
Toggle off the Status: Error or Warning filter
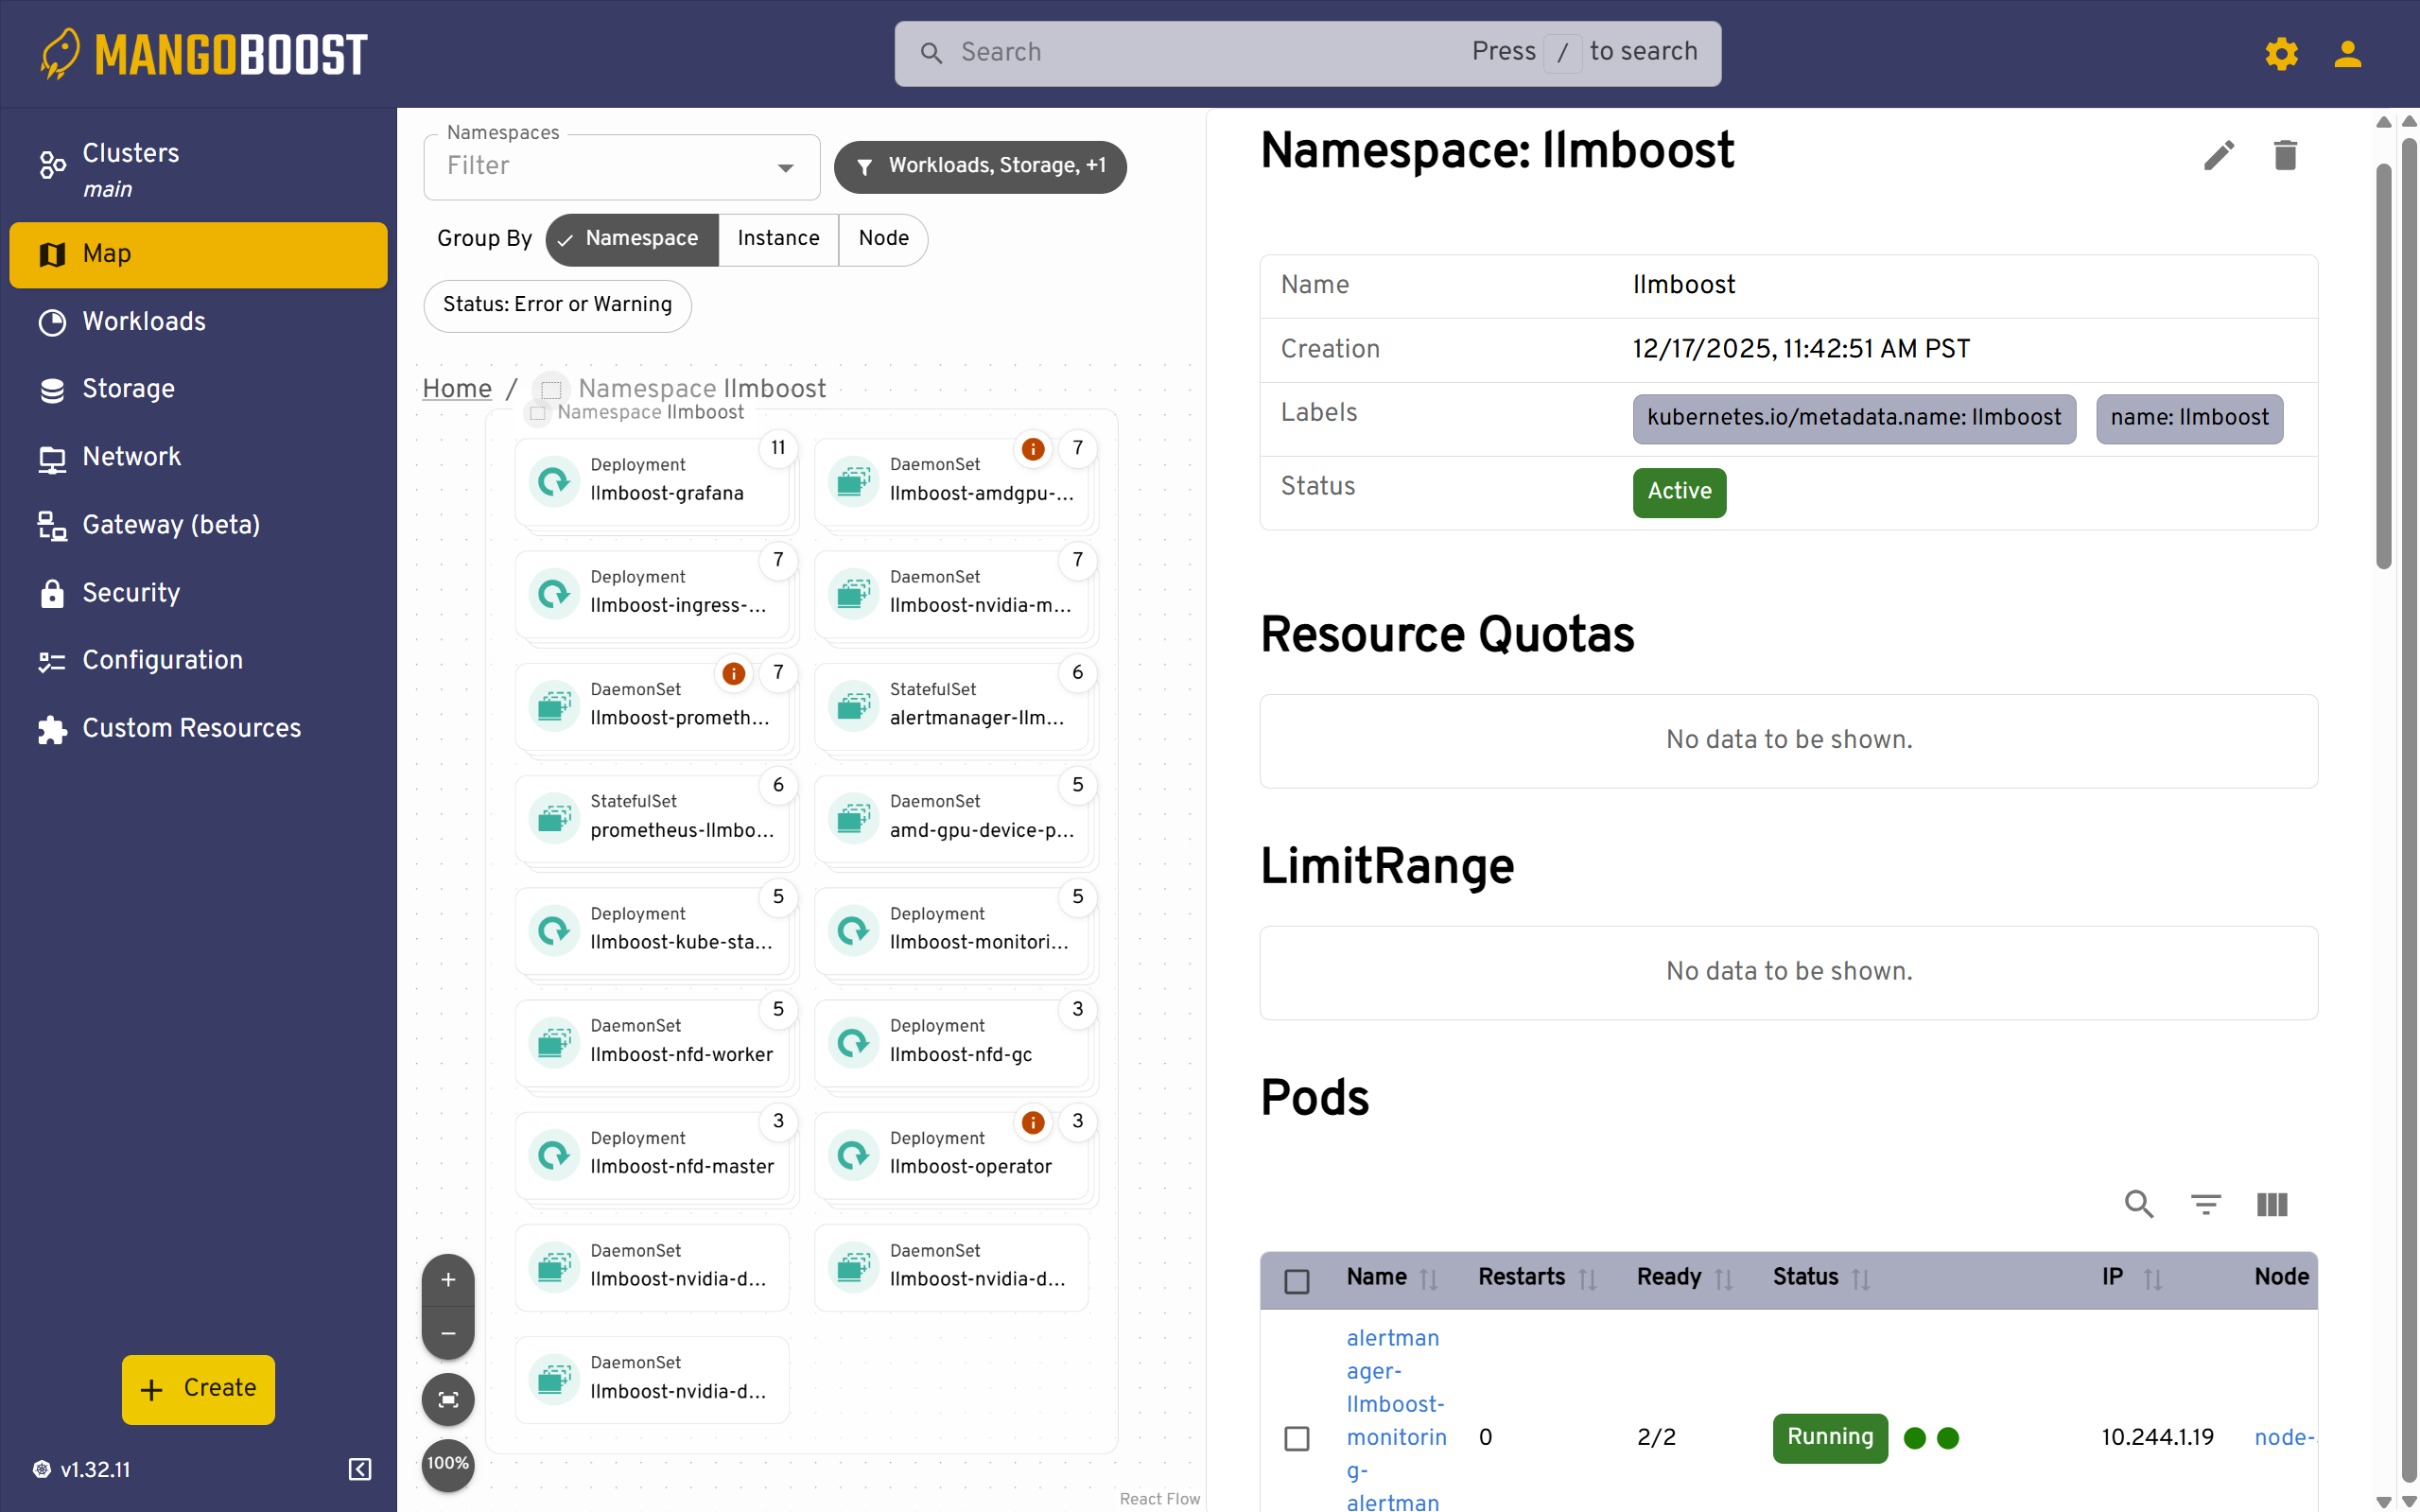(x=557, y=305)
